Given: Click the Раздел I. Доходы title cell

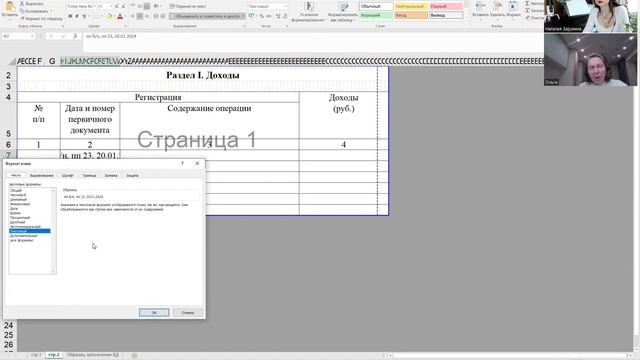Looking at the screenshot, I should (x=202, y=75).
